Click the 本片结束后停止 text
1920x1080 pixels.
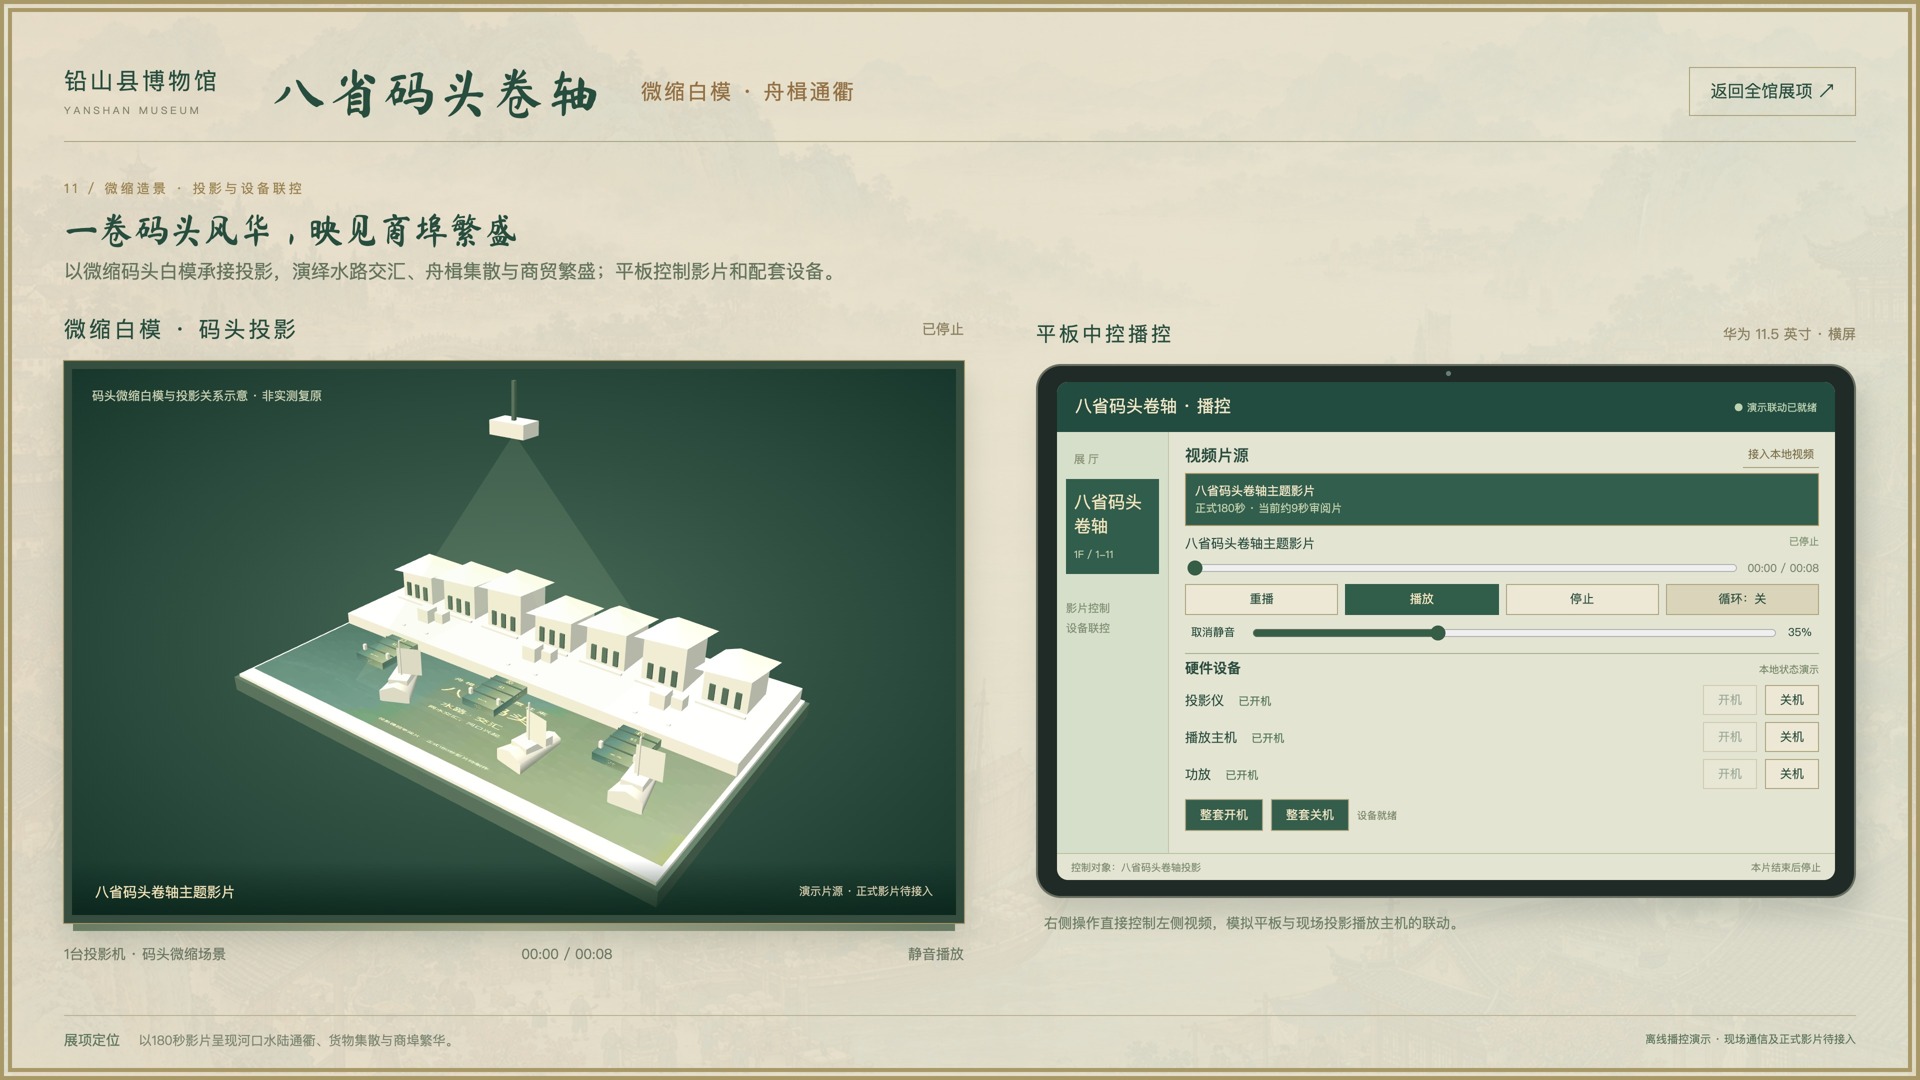[x=1785, y=867]
